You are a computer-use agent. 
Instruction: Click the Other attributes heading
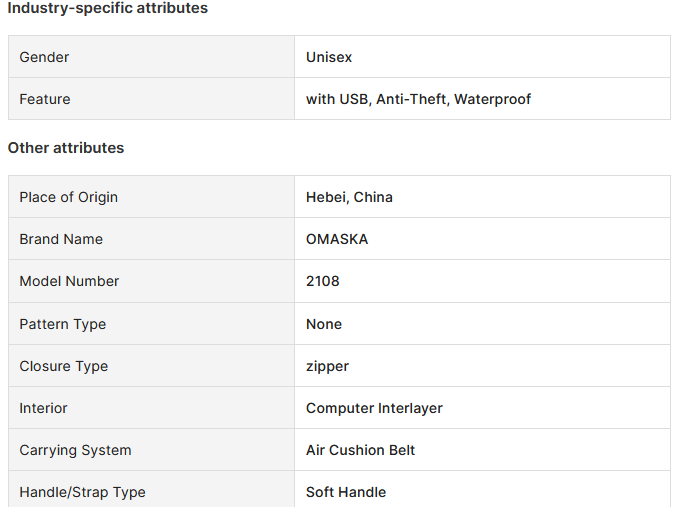[66, 148]
